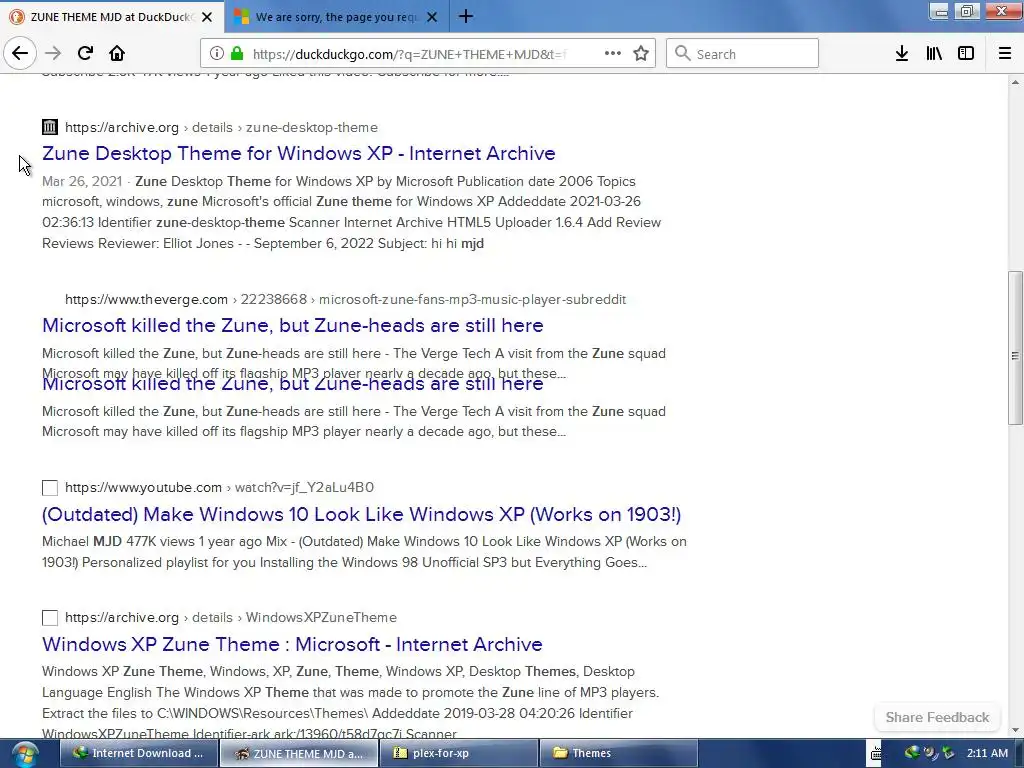Screen dimensions: 1024x768
Task: Reload the current DuckDuckGo page
Action: point(85,54)
